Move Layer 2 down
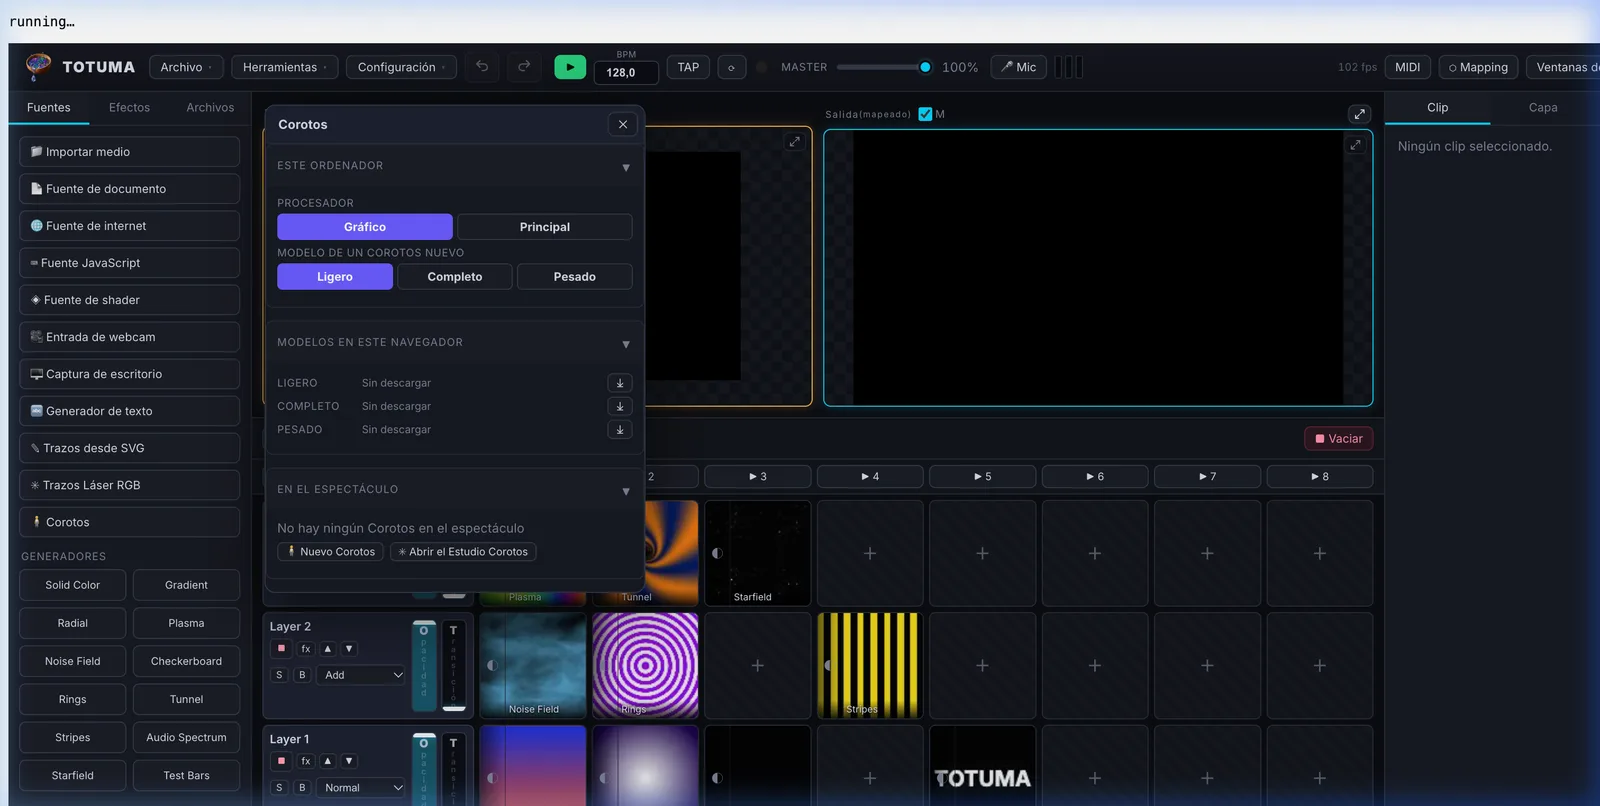The height and width of the screenshot is (806, 1600). (349, 649)
